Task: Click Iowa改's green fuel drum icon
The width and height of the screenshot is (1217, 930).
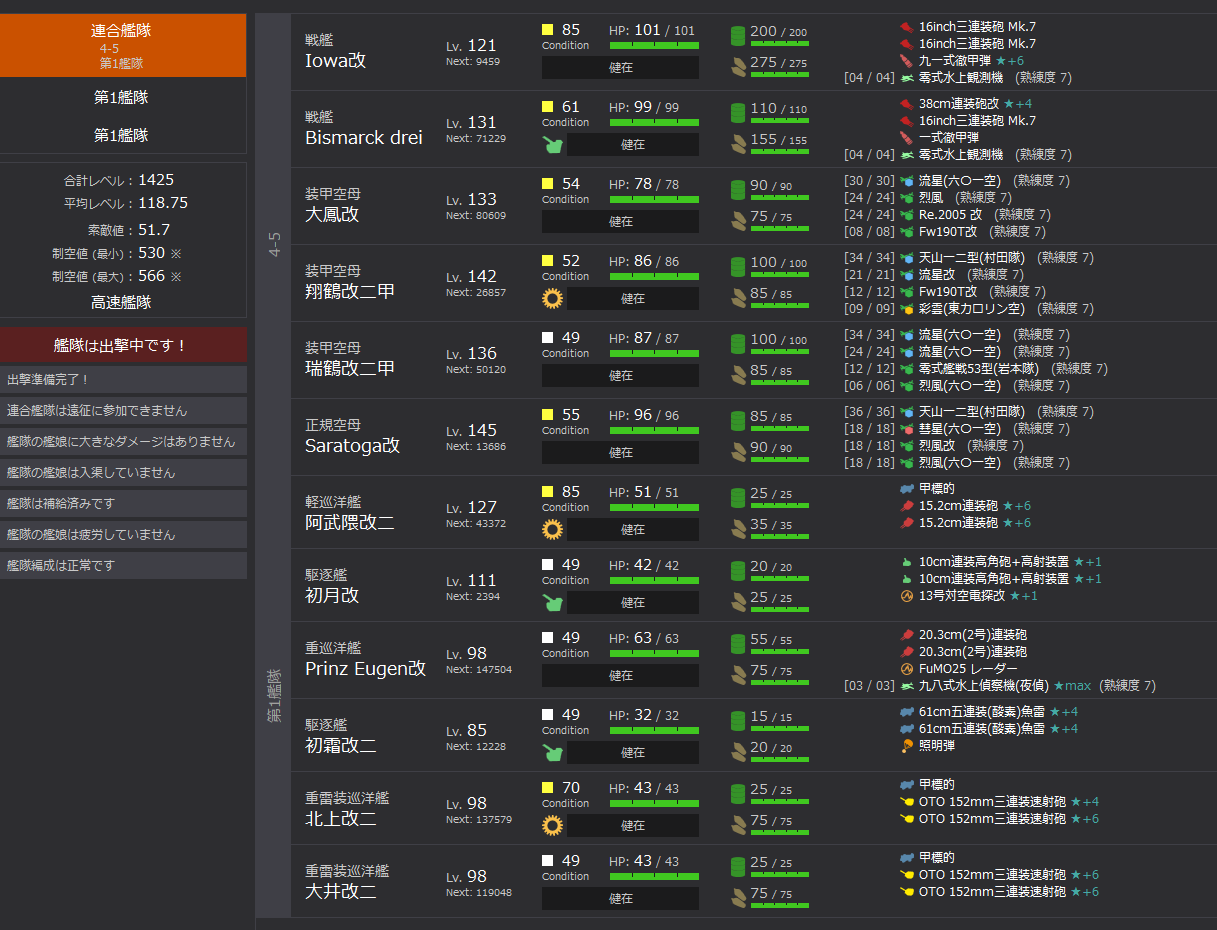Action: click(738, 36)
